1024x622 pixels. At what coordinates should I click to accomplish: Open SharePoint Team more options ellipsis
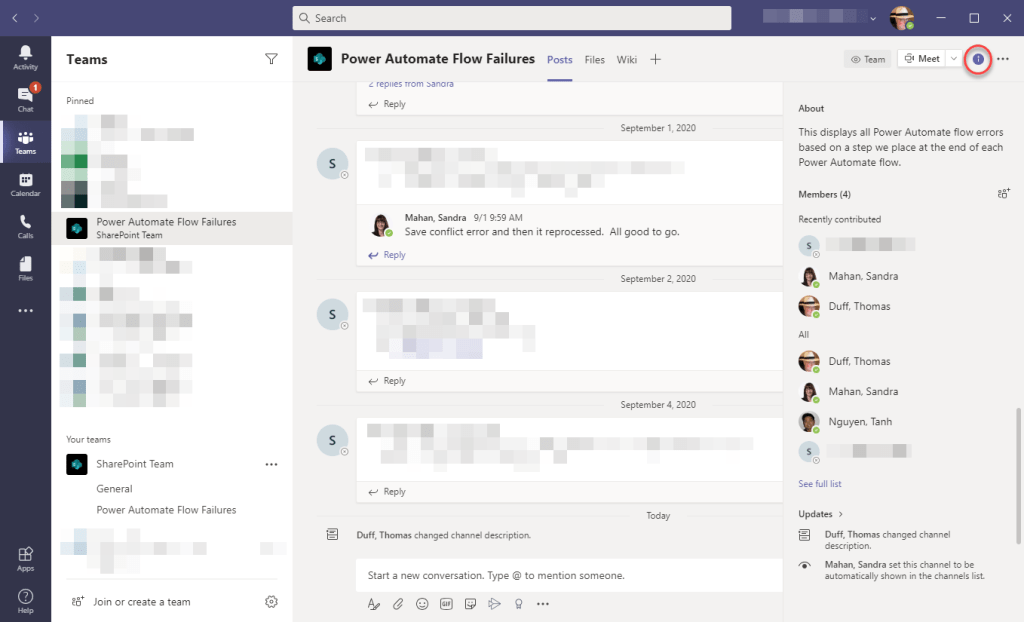point(271,465)
